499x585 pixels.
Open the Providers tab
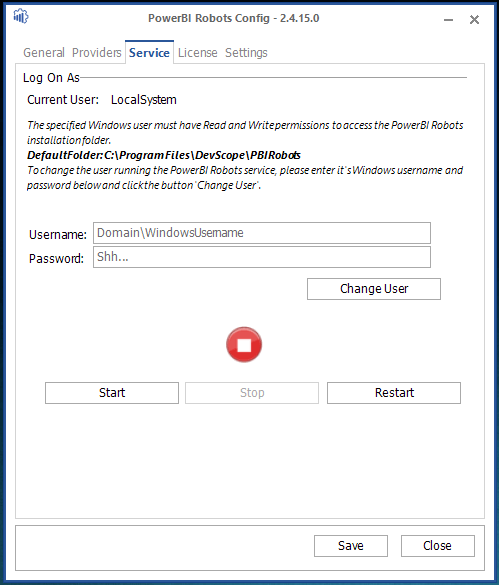(x=97, y=53)
